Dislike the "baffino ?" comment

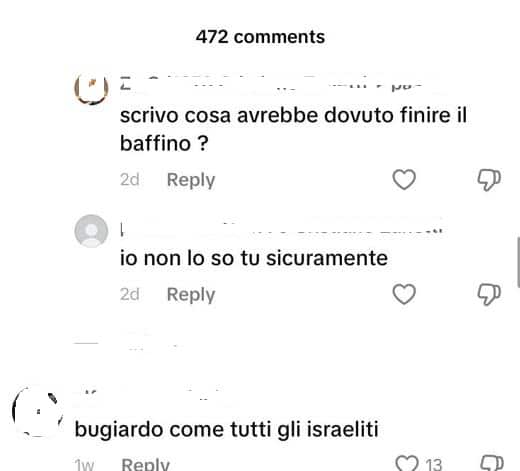coord(489,180)
